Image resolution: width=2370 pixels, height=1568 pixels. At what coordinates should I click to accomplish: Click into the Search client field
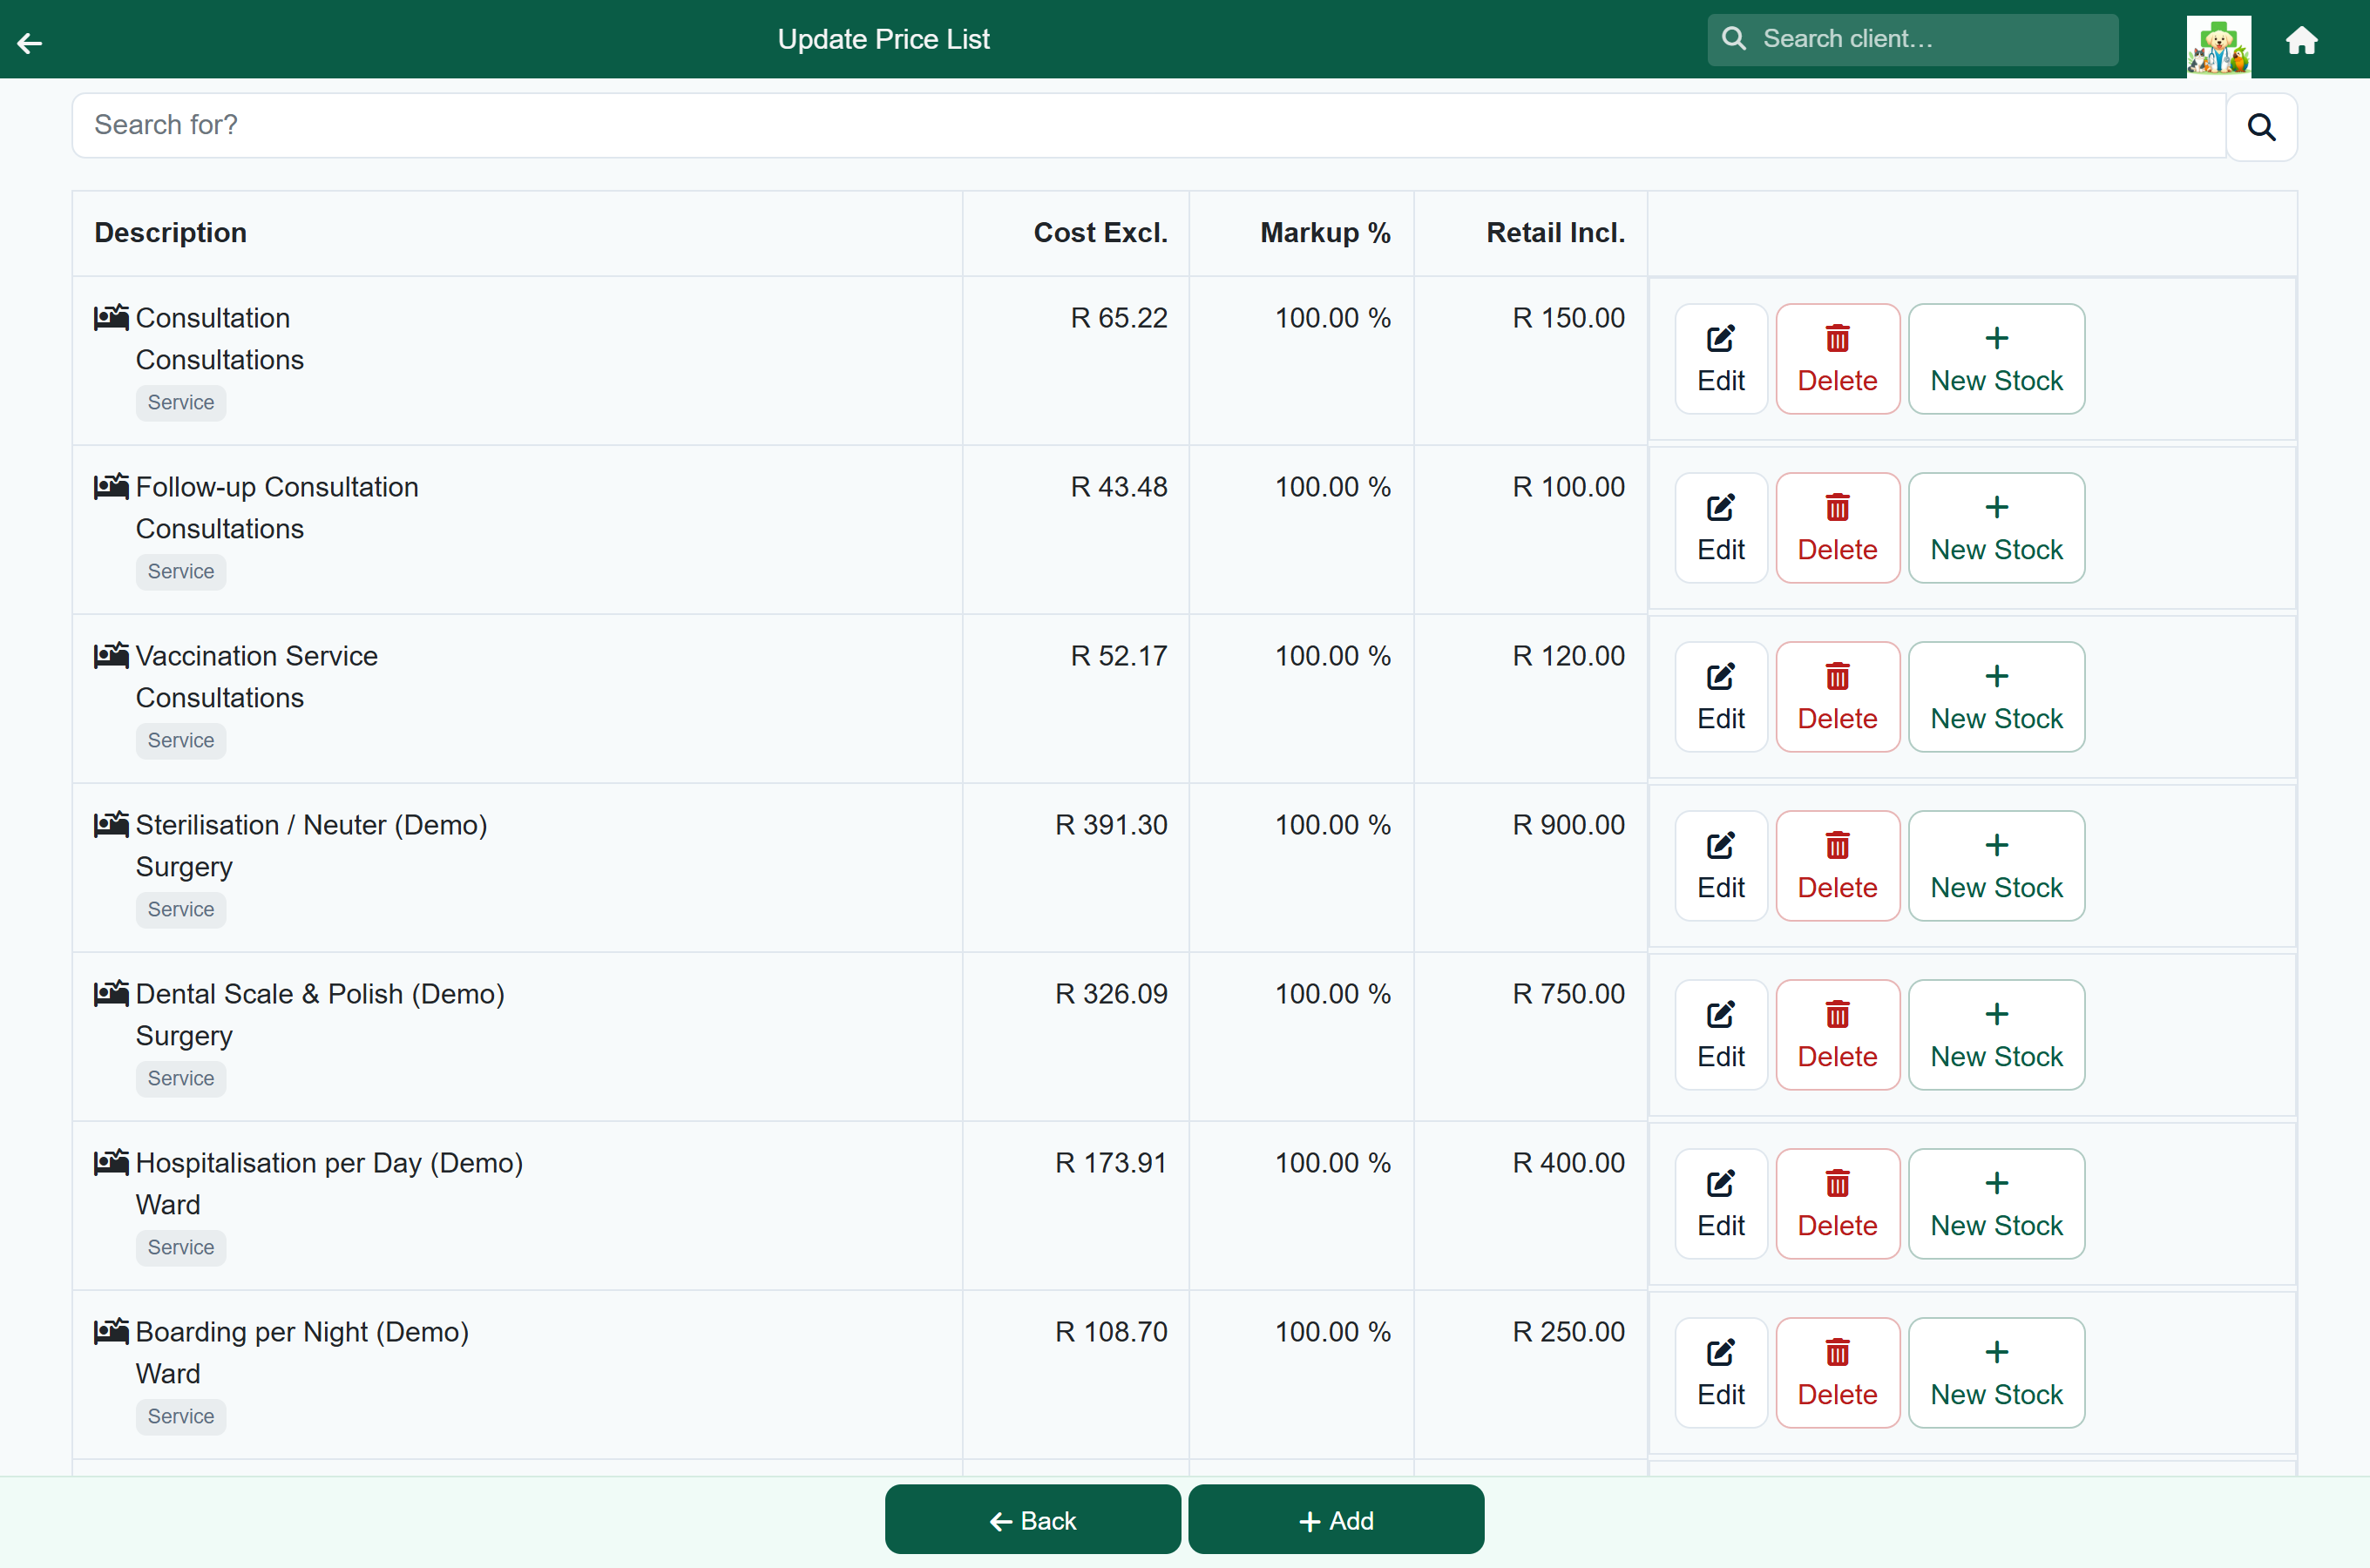click(1912, 39)
